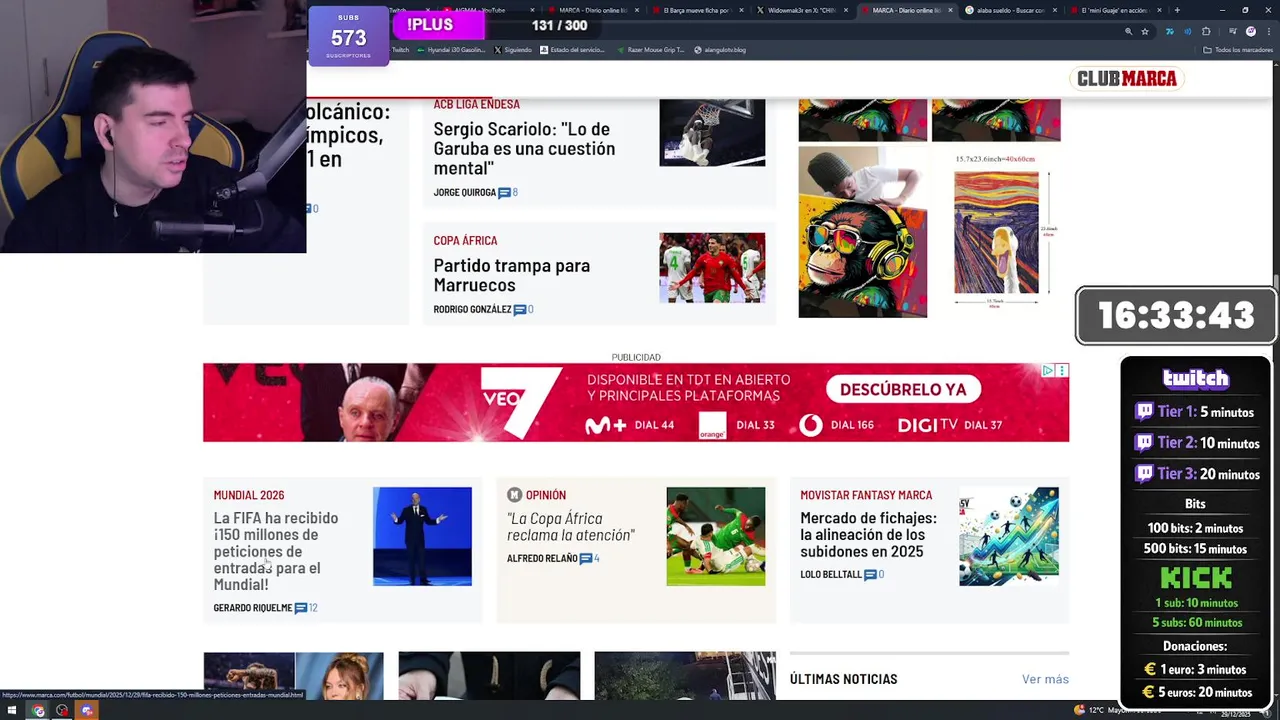Click author name Gerardo Riquelme

[x=252, y=608]
